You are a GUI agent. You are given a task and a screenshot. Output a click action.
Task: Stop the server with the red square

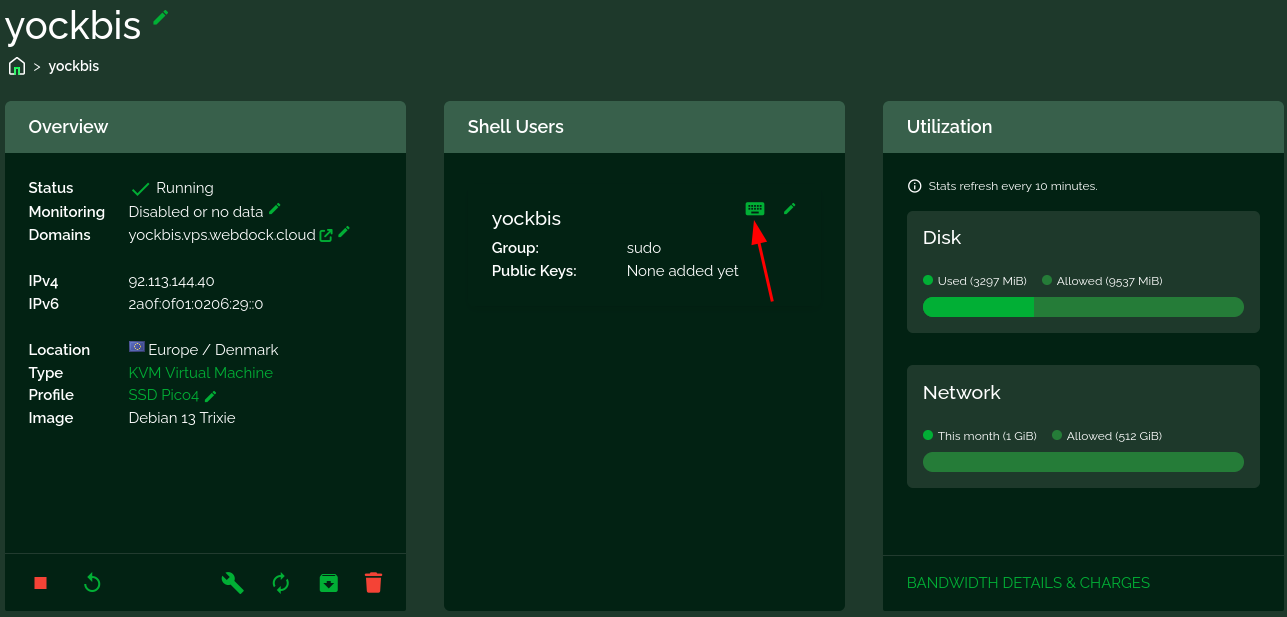pyautogui.click(x=41, y=583)
